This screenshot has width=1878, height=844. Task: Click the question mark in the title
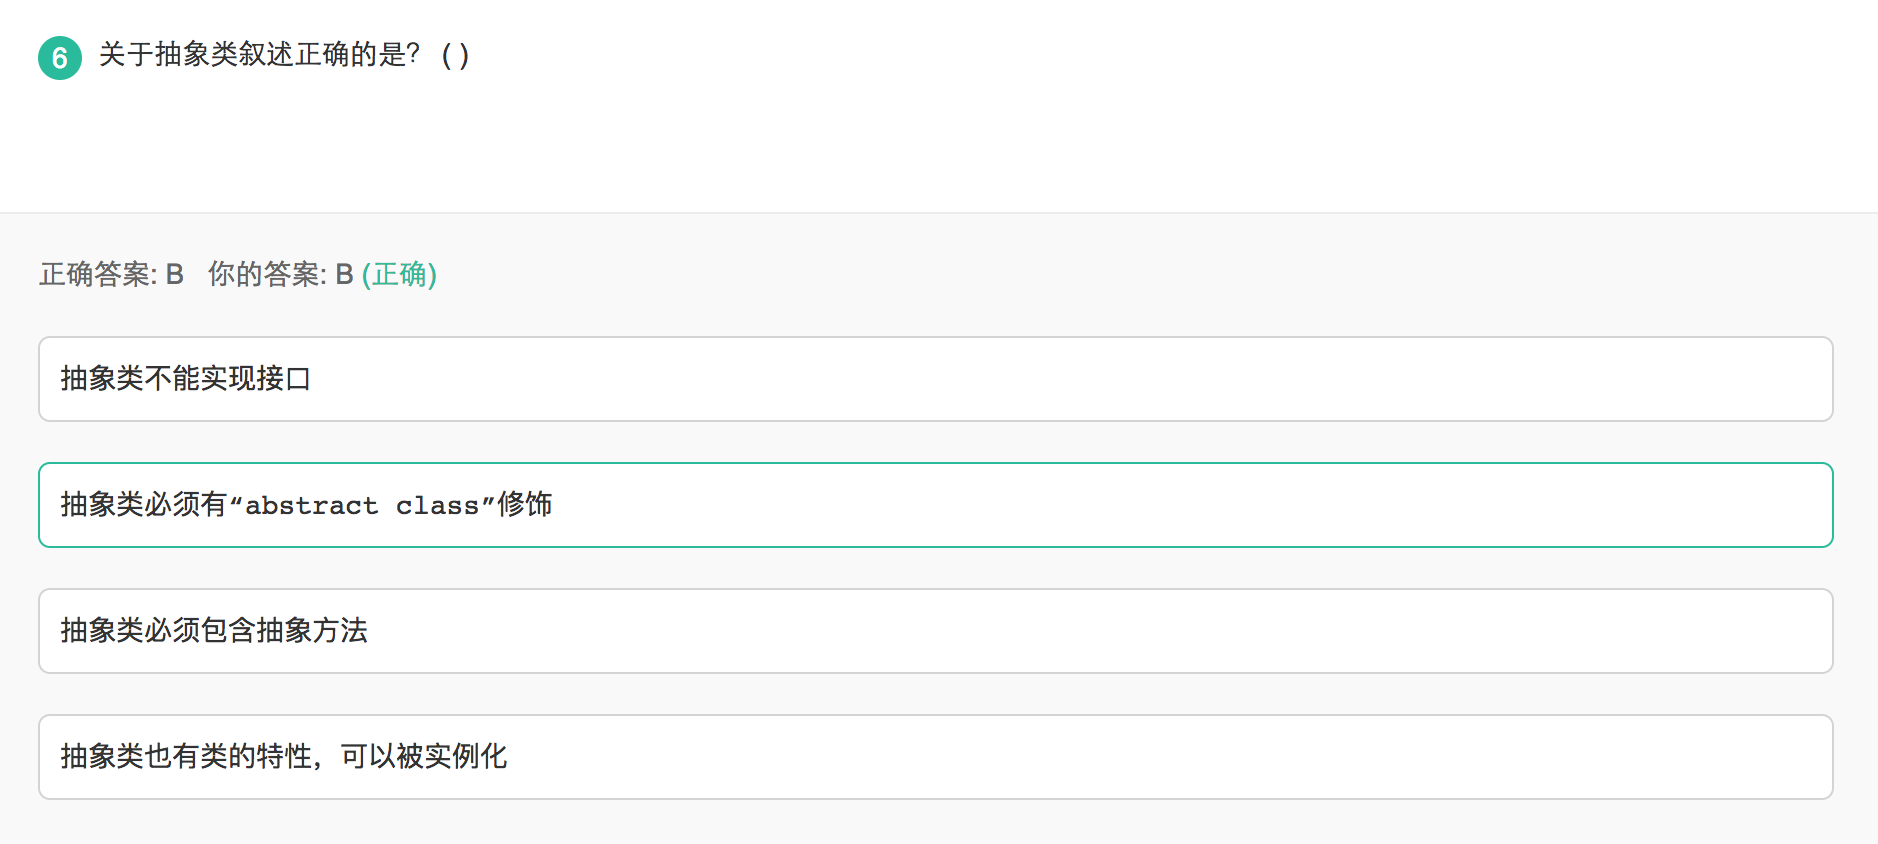414,55
